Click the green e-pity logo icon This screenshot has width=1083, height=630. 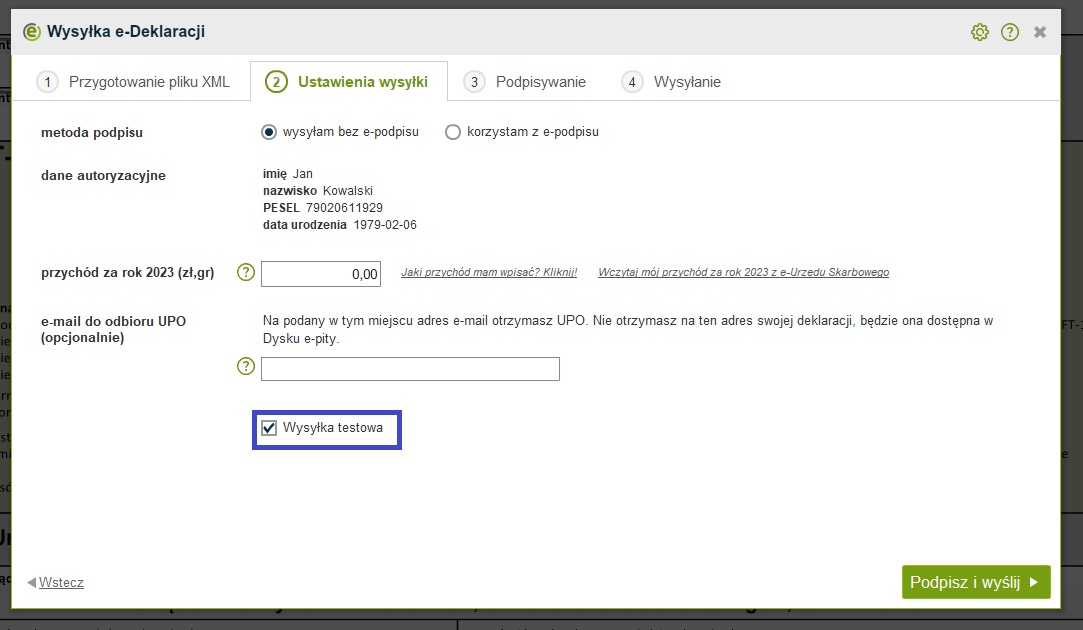click(32, 32)
